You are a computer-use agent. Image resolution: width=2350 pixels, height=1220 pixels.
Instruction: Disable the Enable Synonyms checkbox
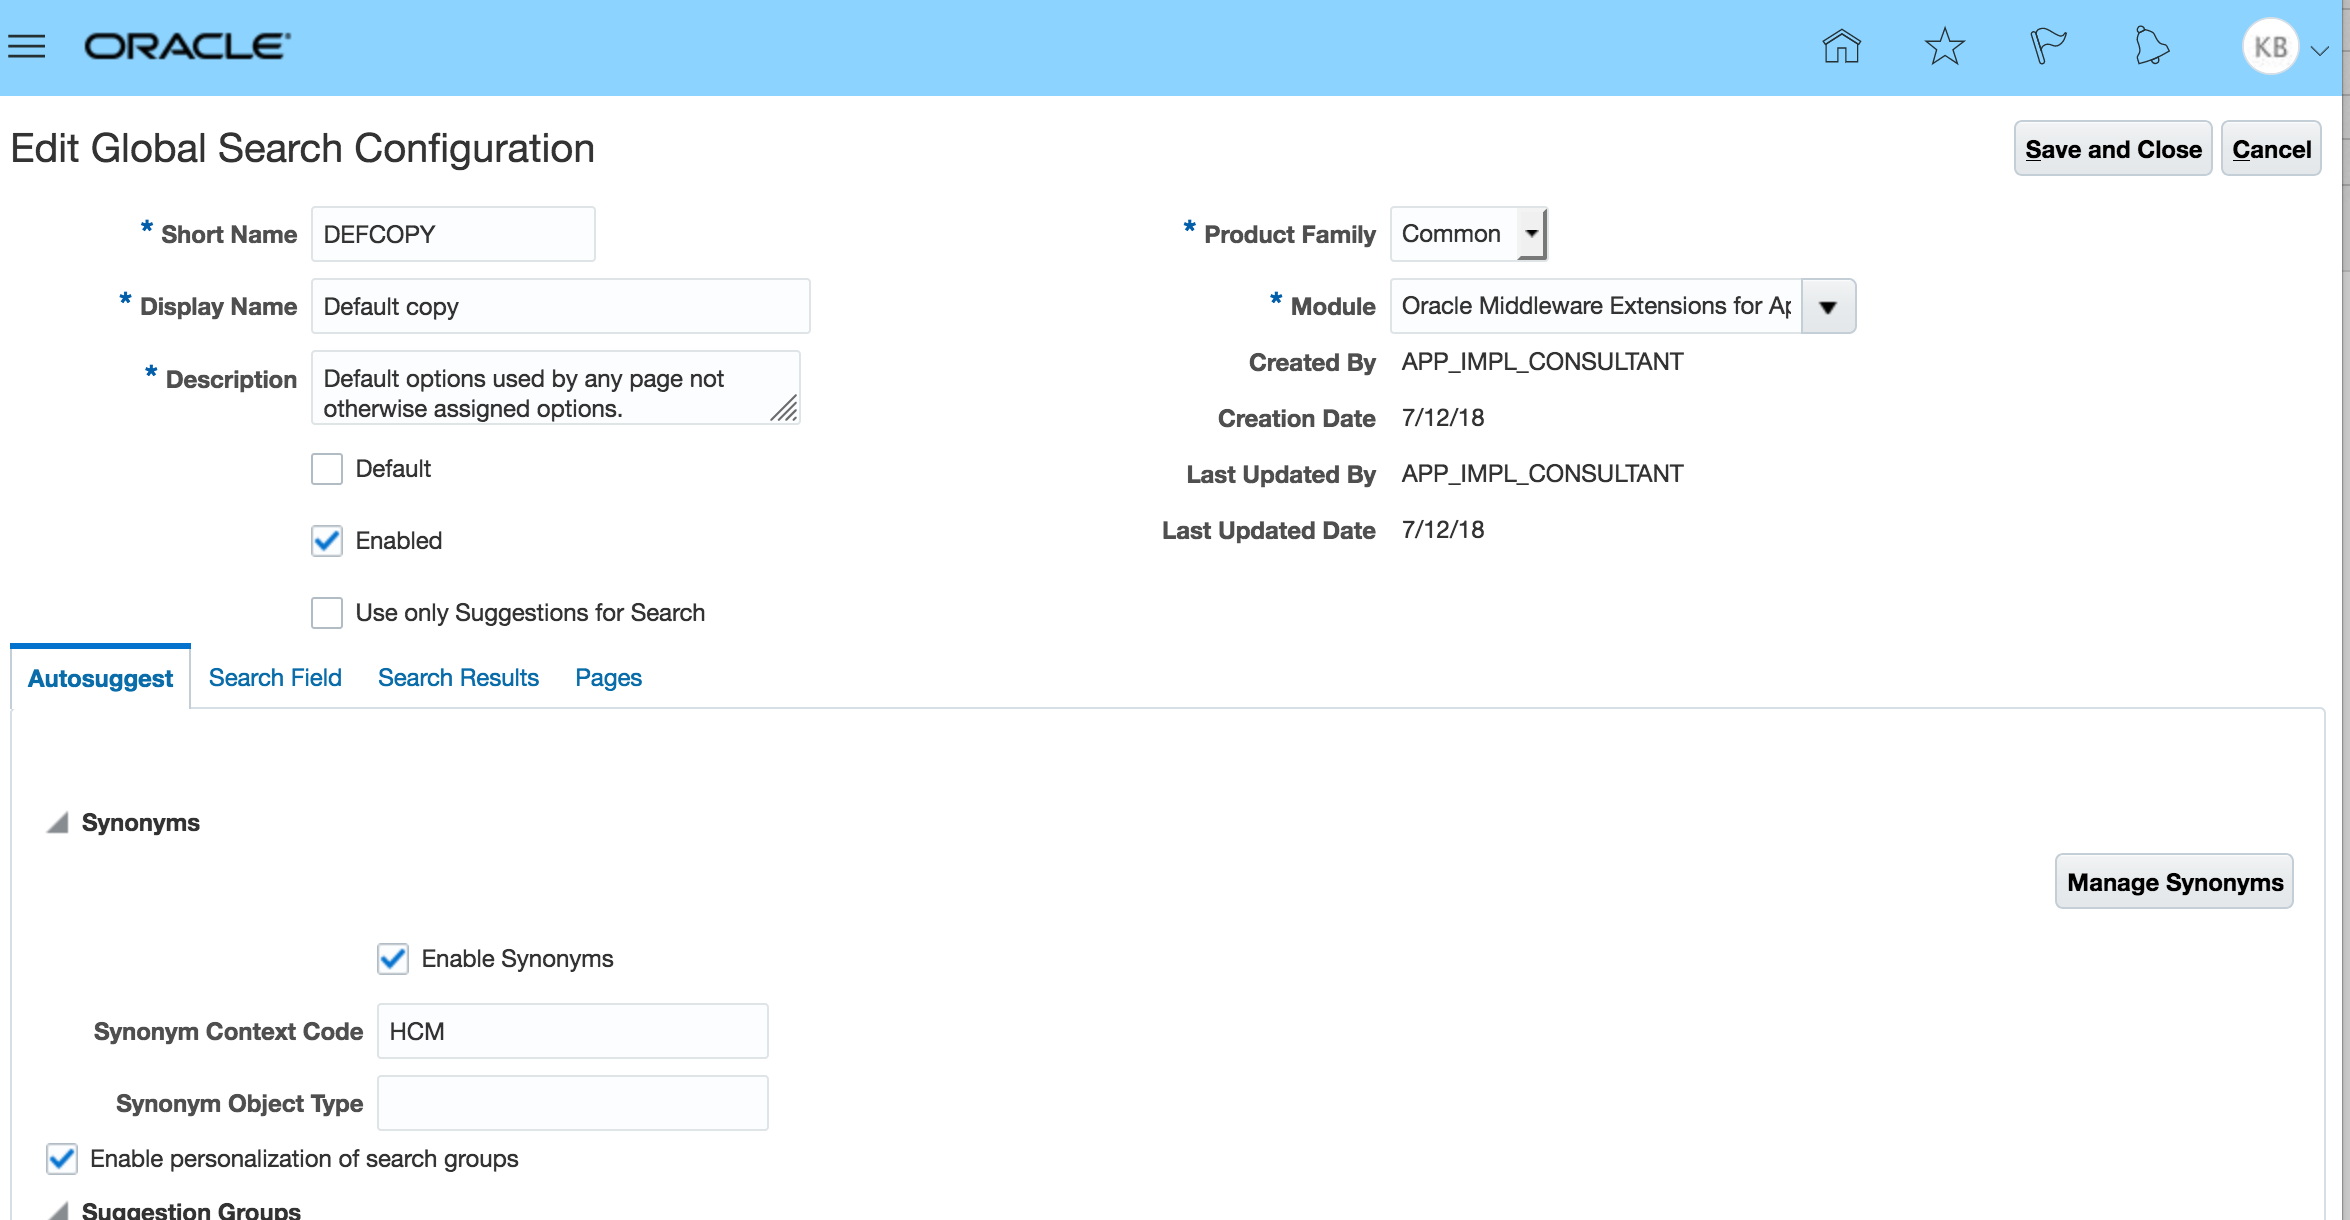[393, 959]
